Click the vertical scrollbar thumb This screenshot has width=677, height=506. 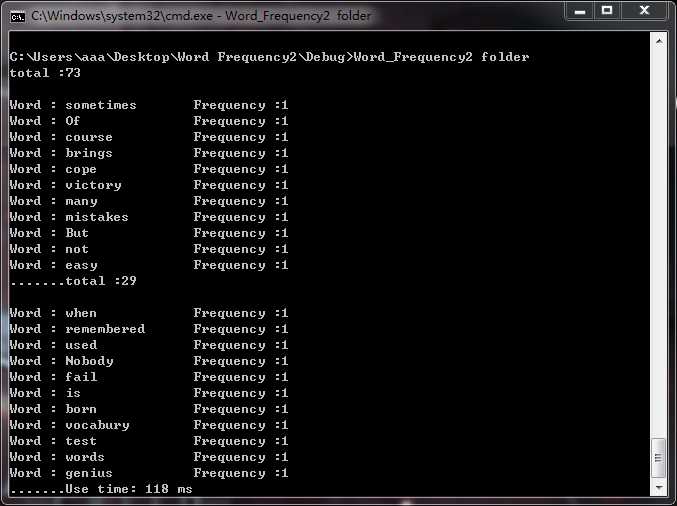[659, 458]
